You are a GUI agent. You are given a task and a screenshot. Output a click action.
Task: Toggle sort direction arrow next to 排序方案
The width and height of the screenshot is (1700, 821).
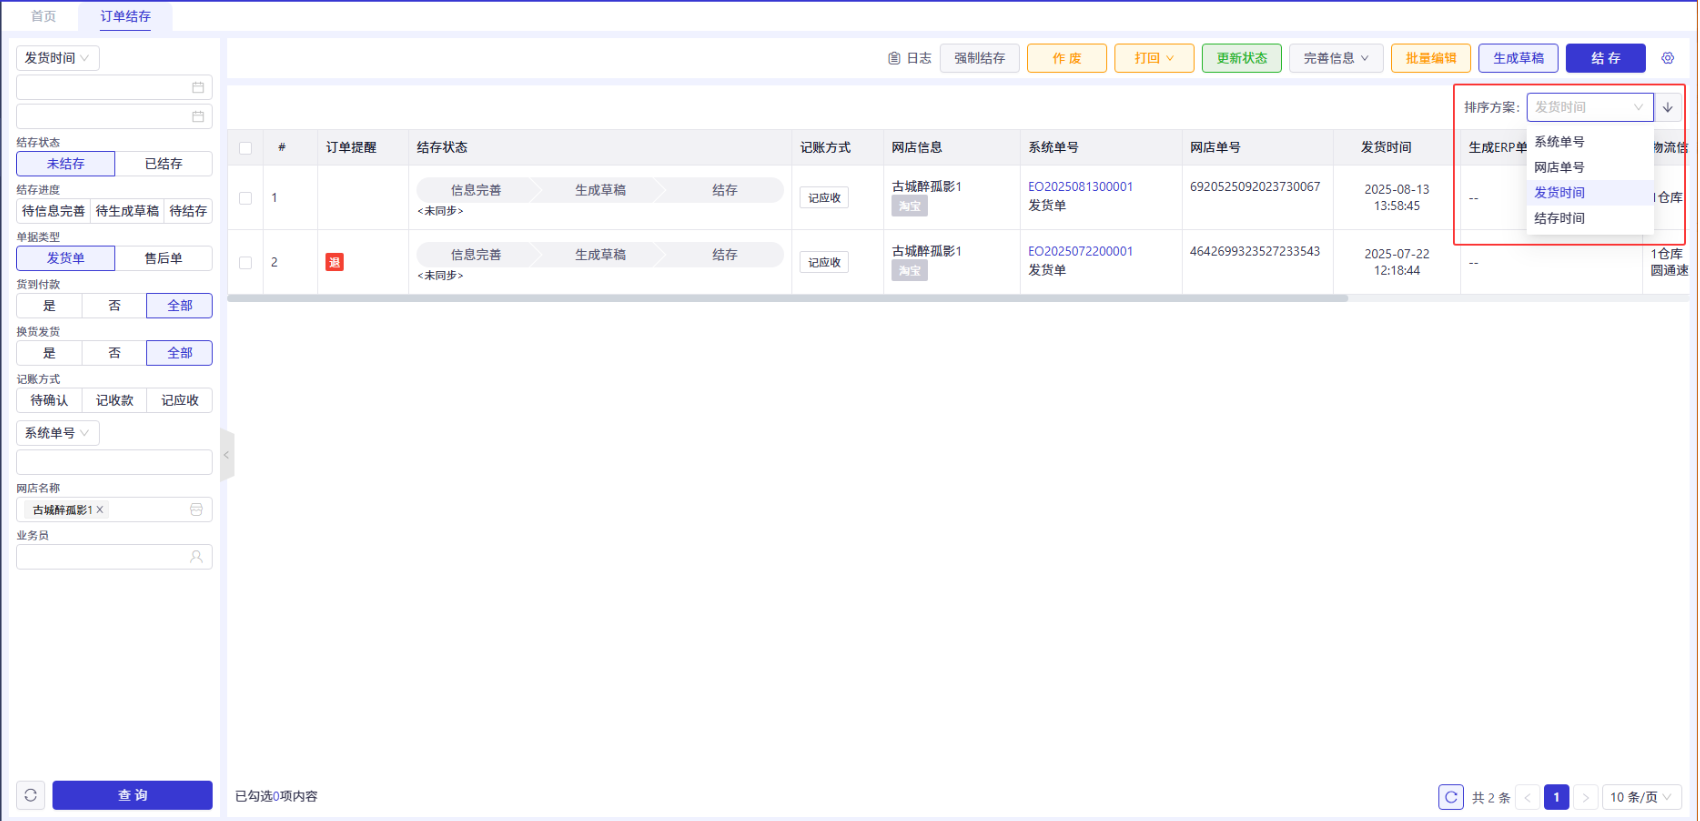coord(1667,107)
